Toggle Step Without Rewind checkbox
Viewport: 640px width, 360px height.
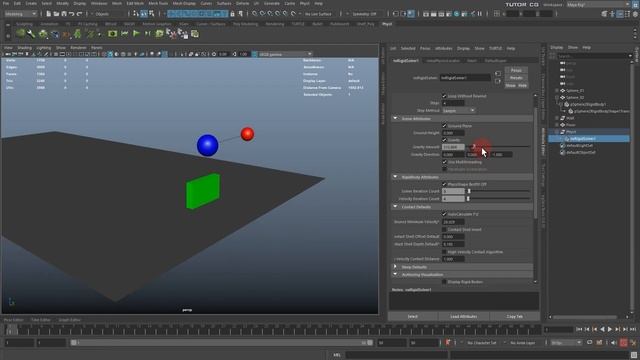(444, 96)
